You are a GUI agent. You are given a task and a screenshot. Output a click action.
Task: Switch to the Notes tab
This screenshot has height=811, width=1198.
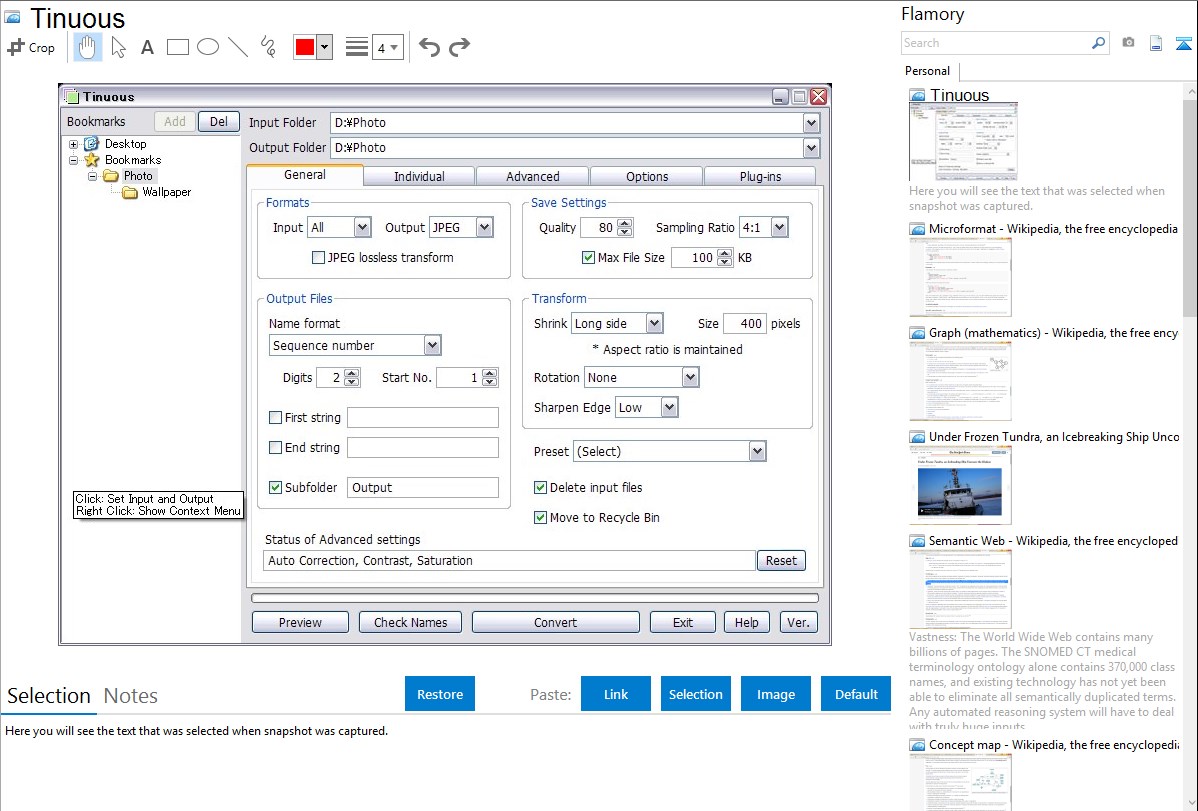(x=131, y=696)
